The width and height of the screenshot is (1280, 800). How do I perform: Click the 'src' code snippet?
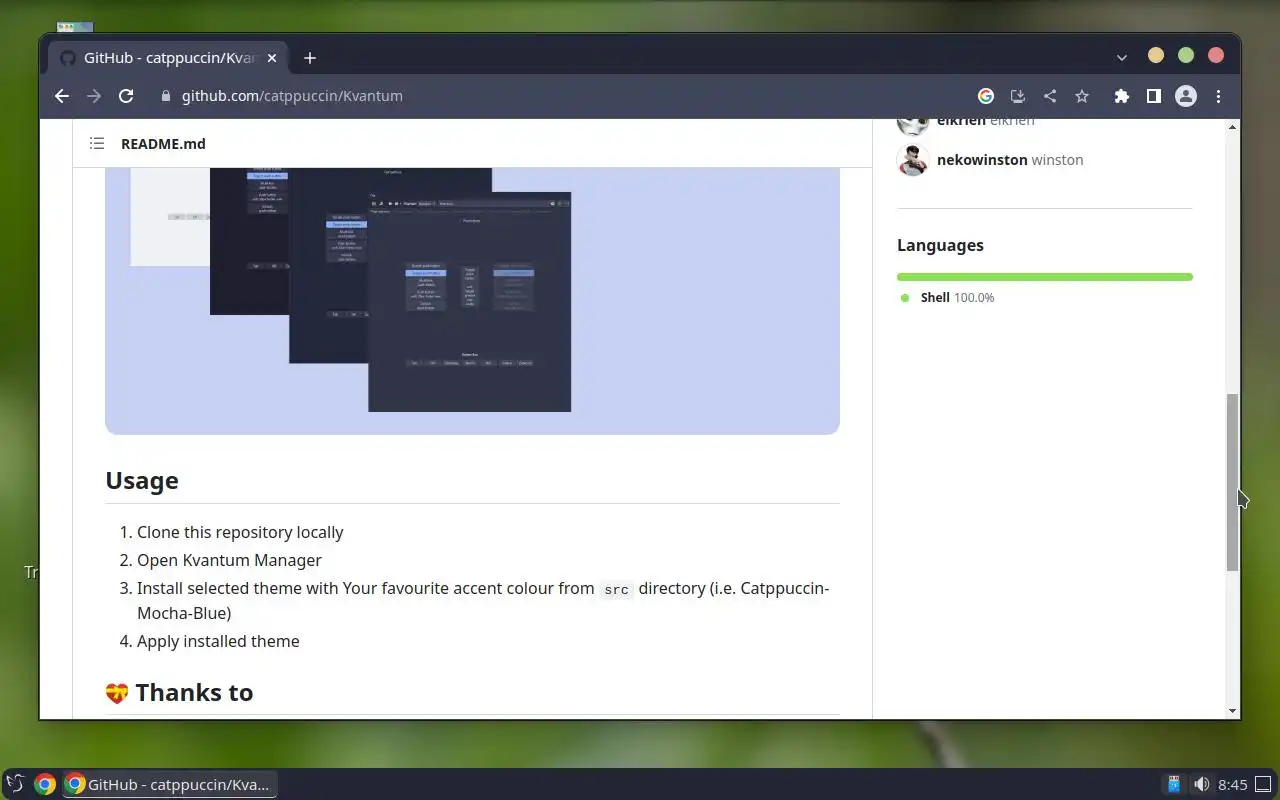pos(617,589)
